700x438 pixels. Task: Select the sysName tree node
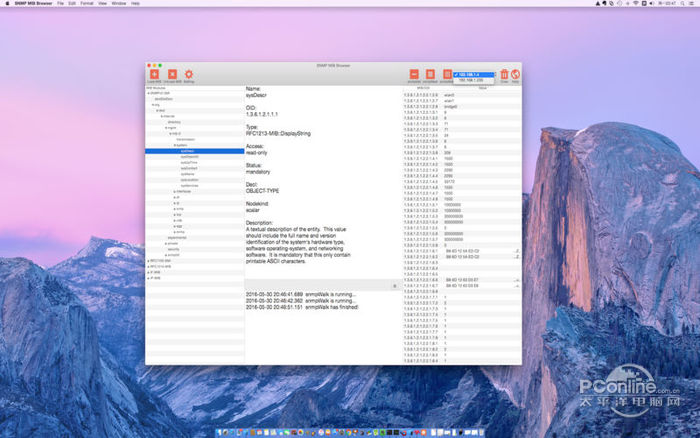click(x=188, y=174)
